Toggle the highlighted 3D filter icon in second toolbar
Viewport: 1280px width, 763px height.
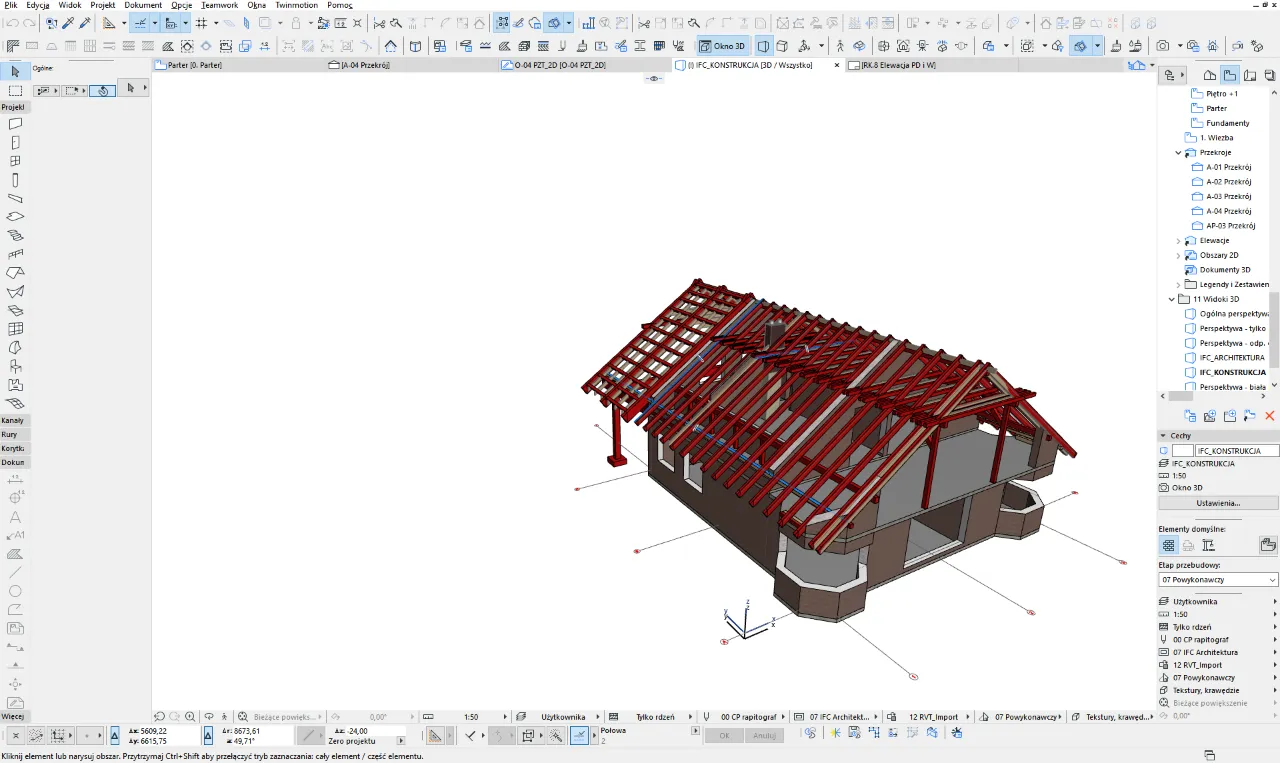(x=1079, y=46)
